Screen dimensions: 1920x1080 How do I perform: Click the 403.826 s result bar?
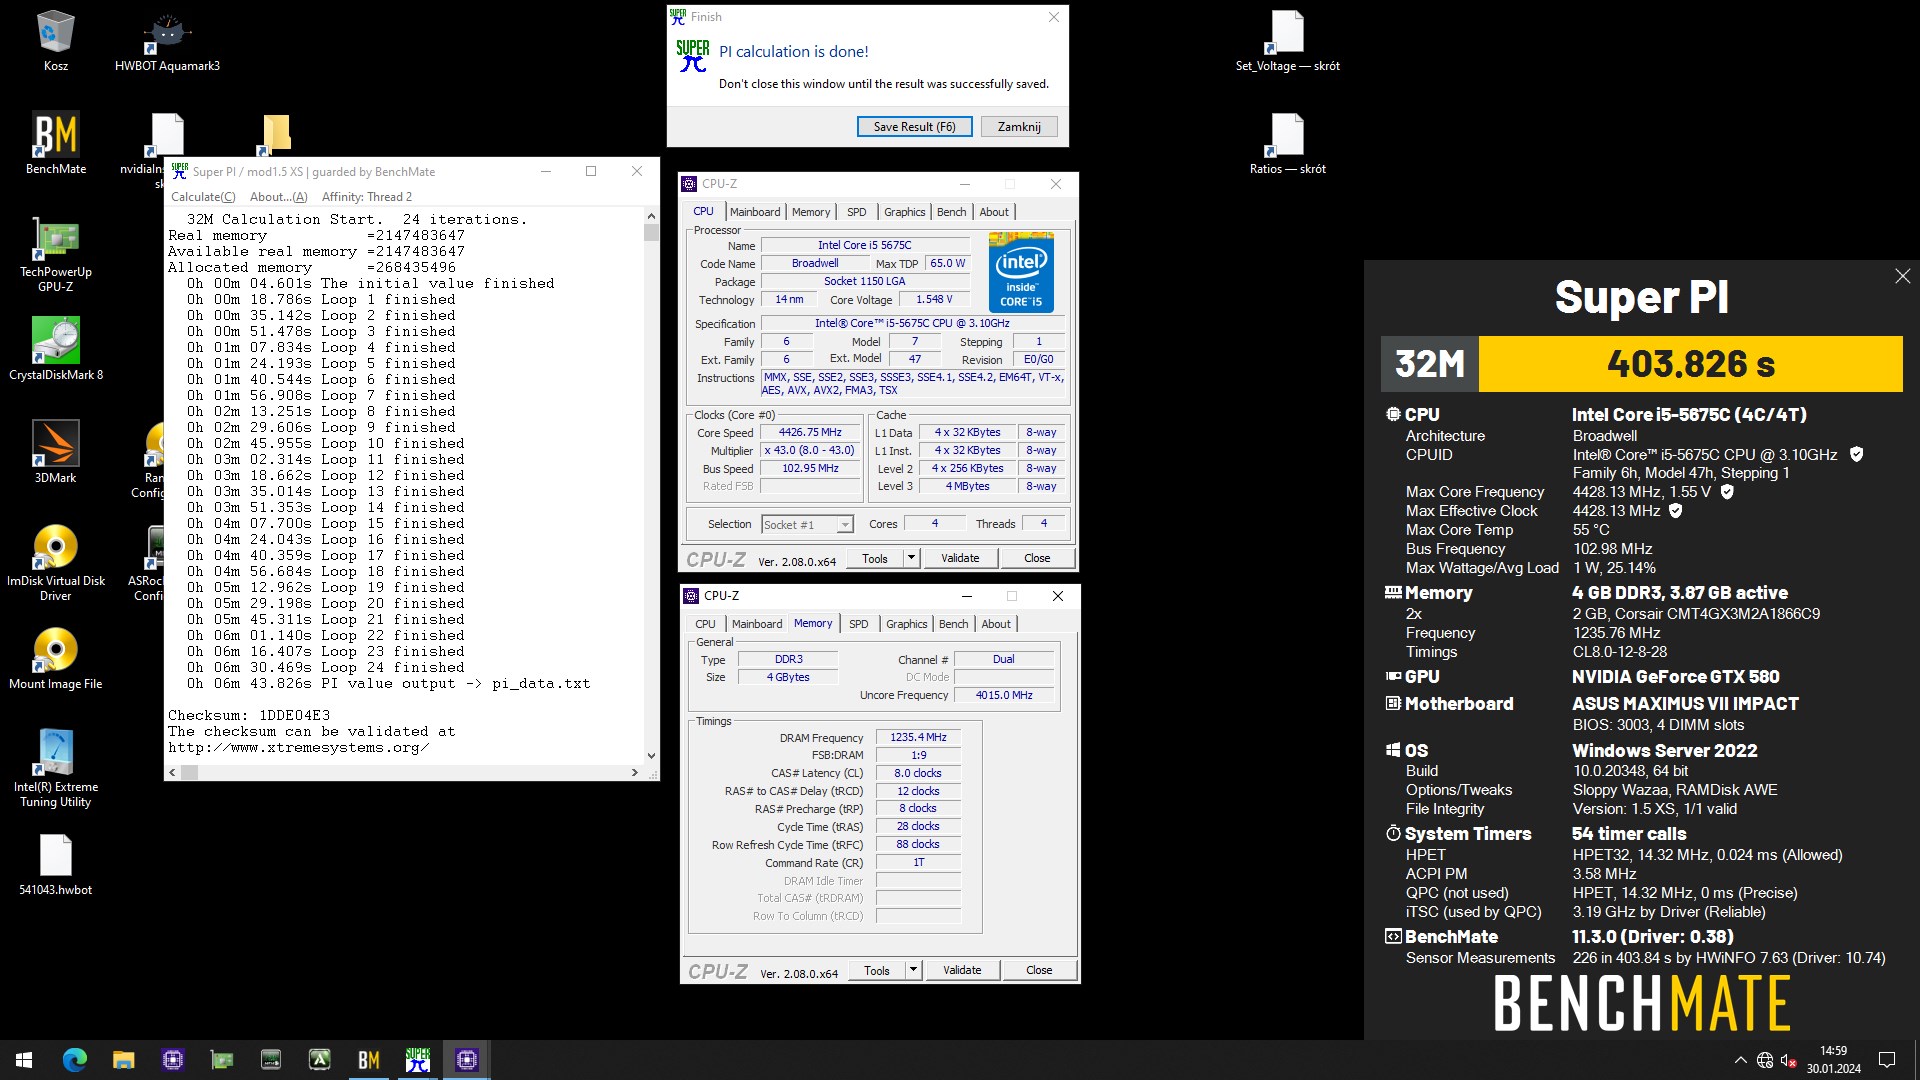click(x=1690, y=364)
